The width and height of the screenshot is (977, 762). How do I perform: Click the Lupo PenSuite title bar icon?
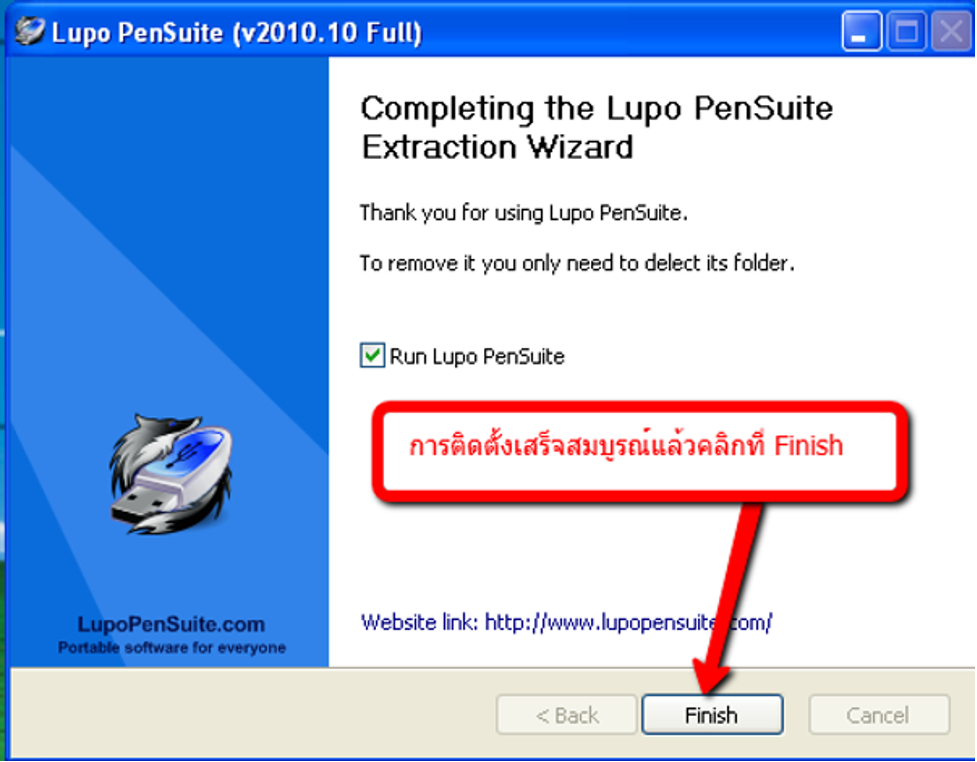pos(30,31)
